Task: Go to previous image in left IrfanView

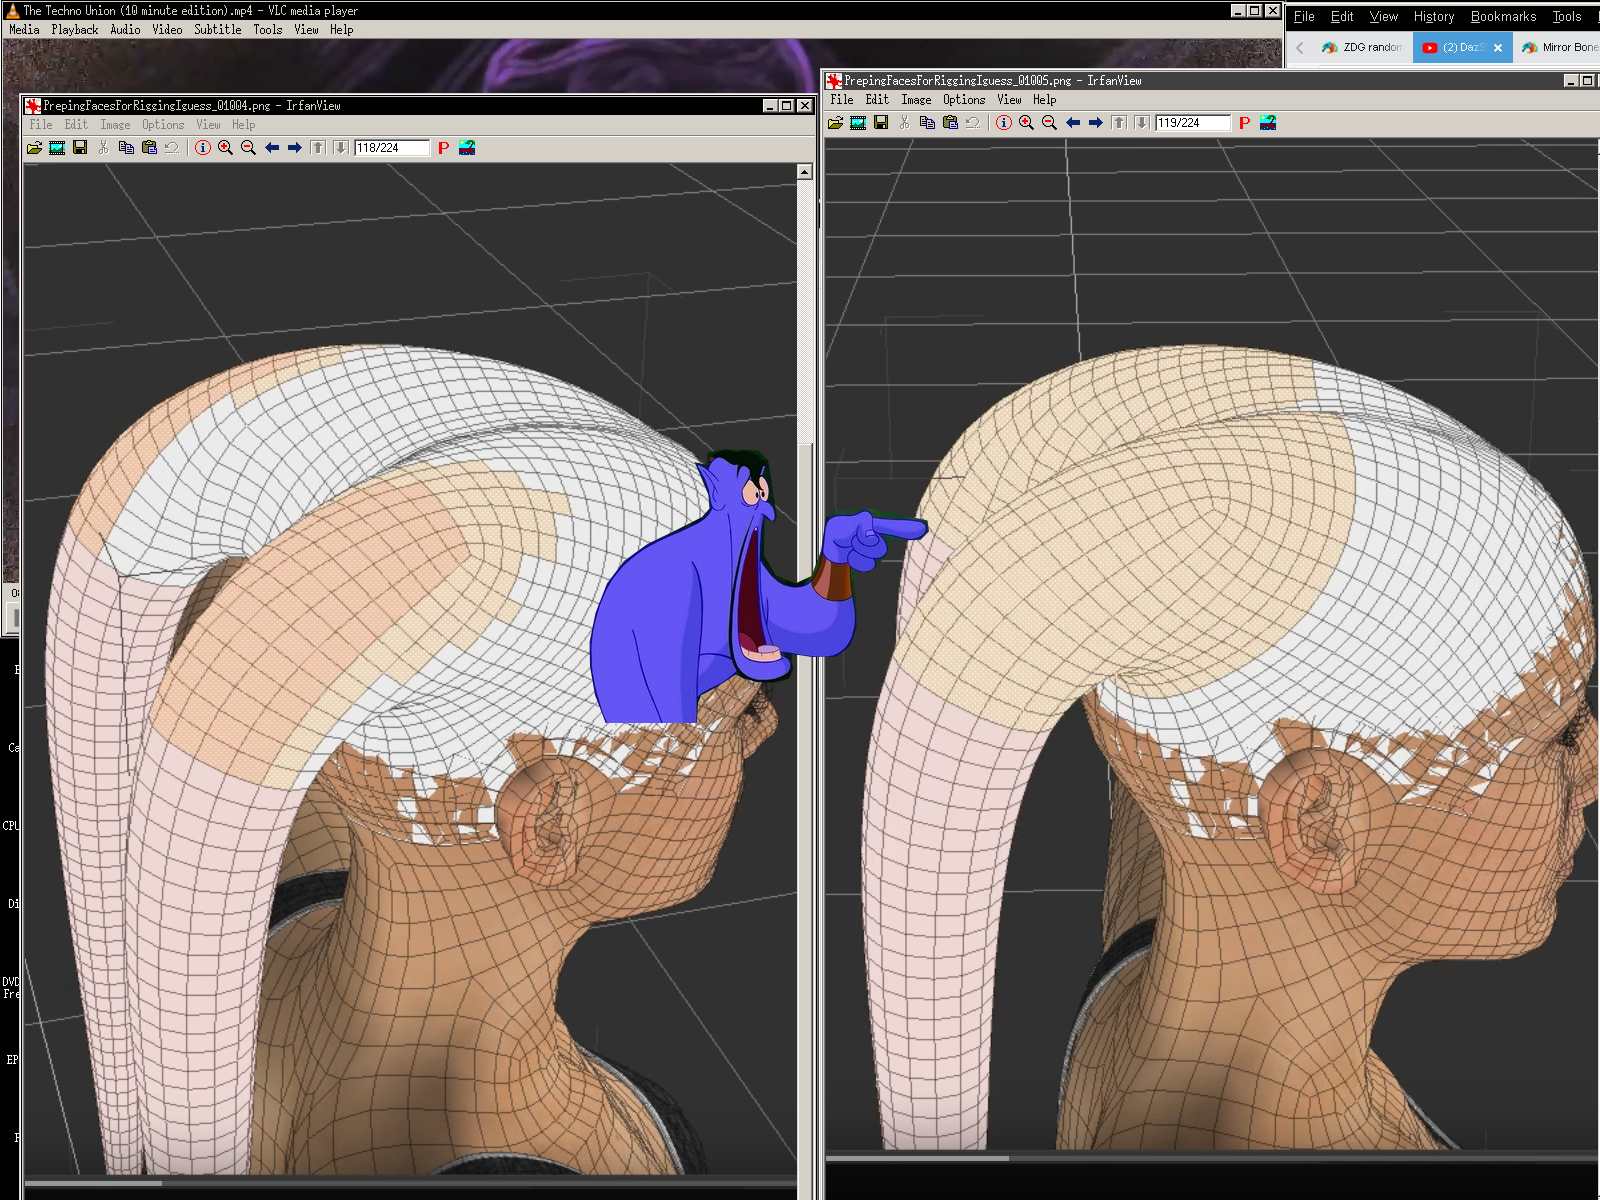Action: tap(272, 148)
